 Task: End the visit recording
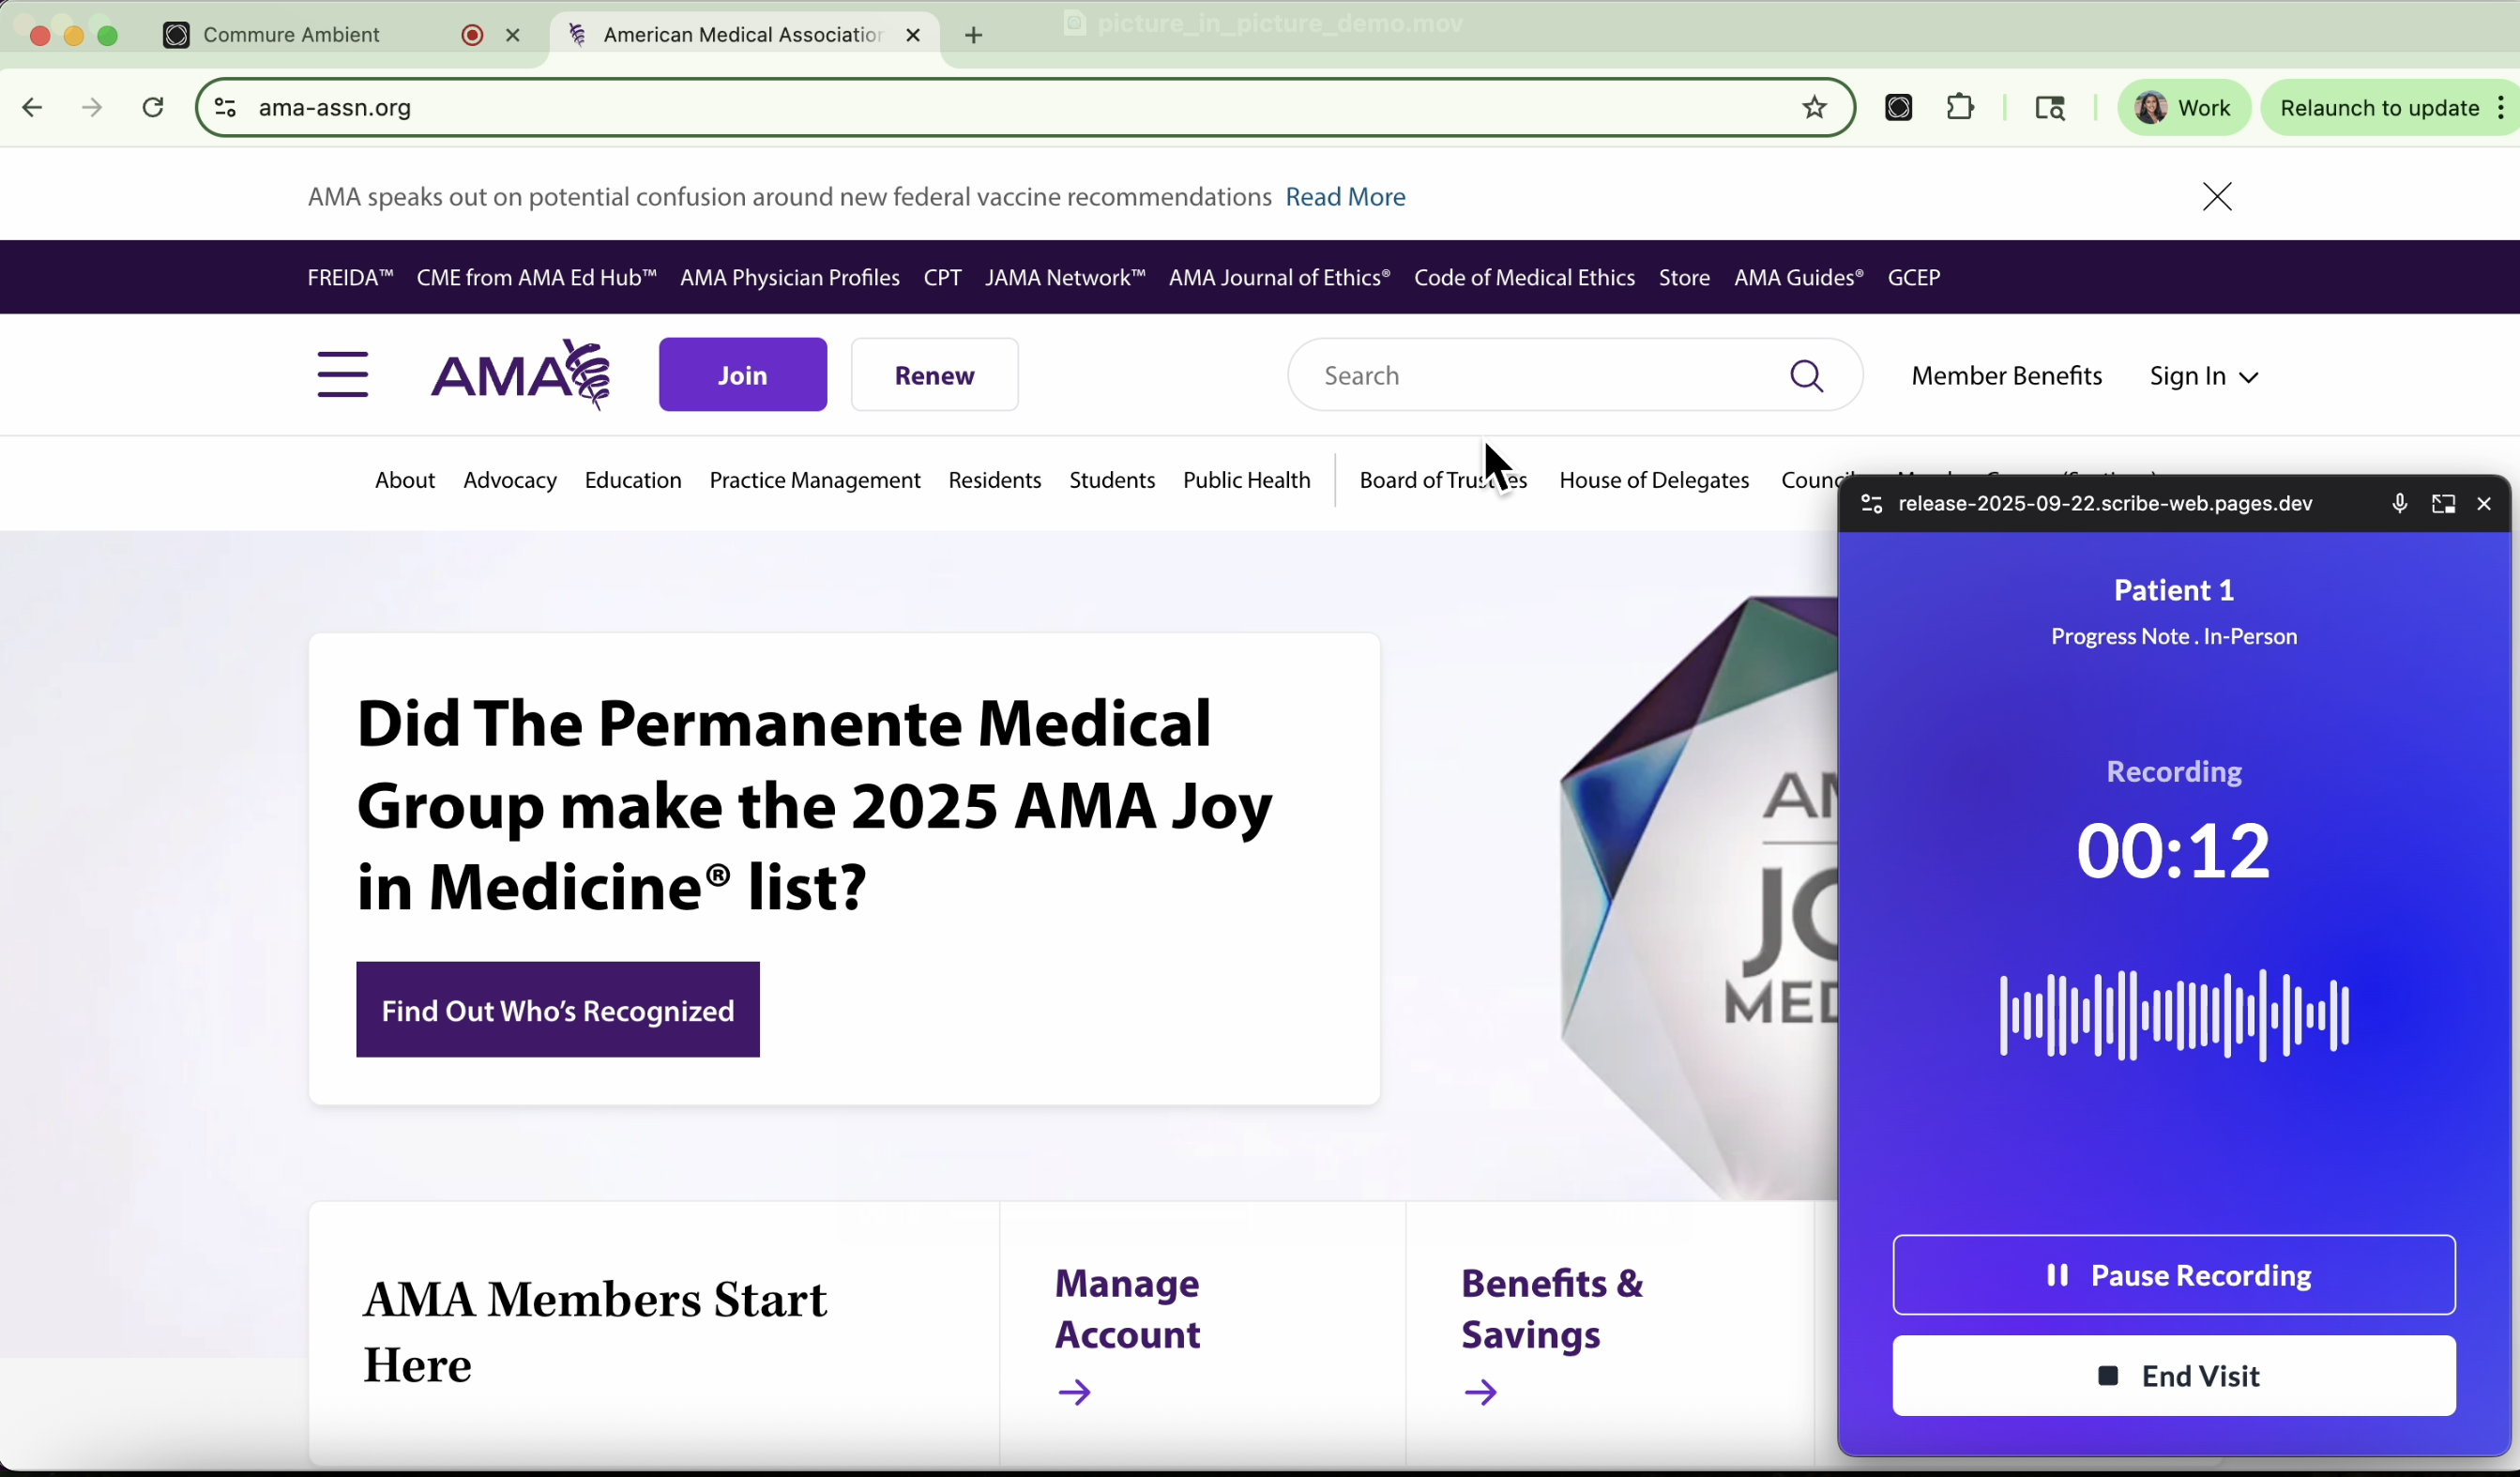(x=2173, y=1376)
